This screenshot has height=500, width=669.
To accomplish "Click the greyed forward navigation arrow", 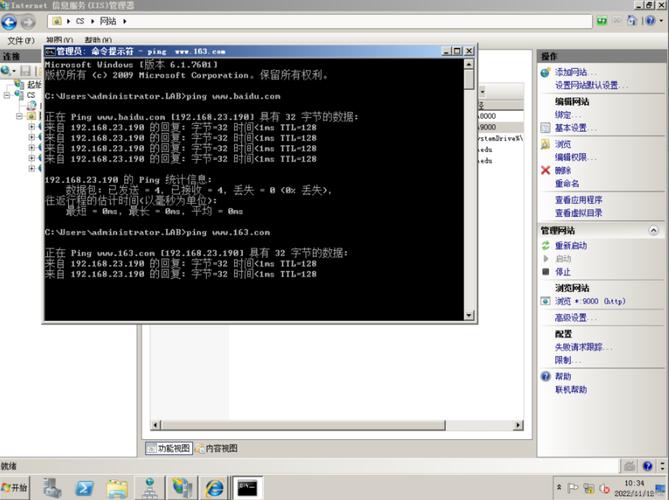I will pos(28,22).
